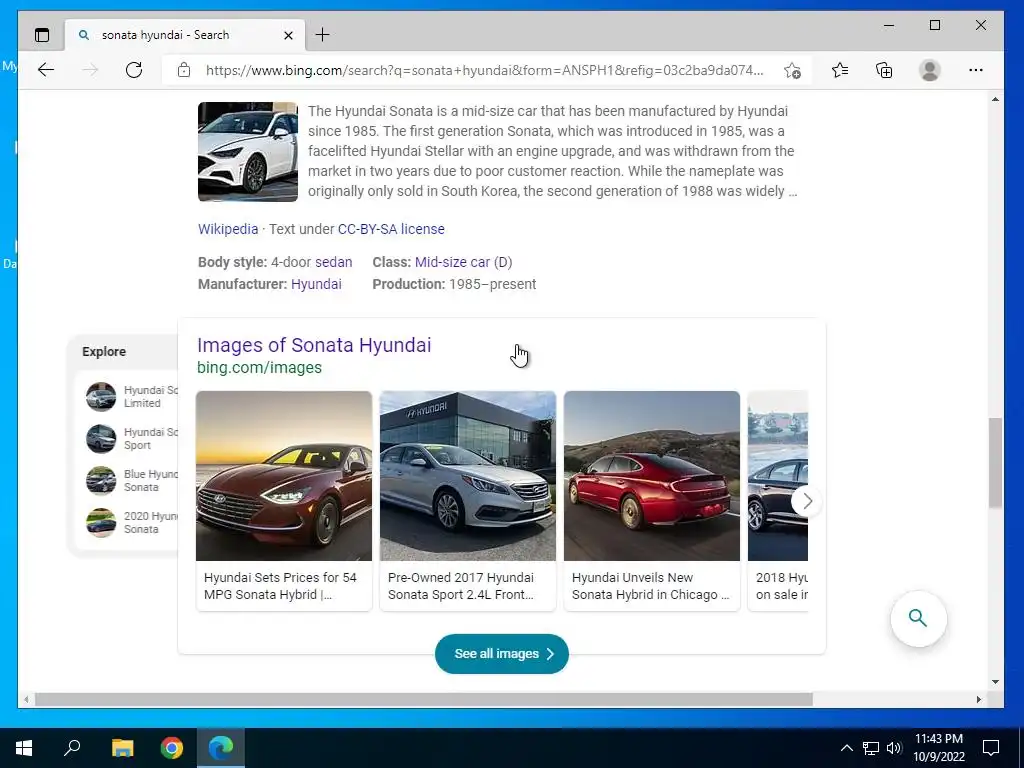Click the See all images button
Screen dimensions: 1024x768
[x=502, y=654]
